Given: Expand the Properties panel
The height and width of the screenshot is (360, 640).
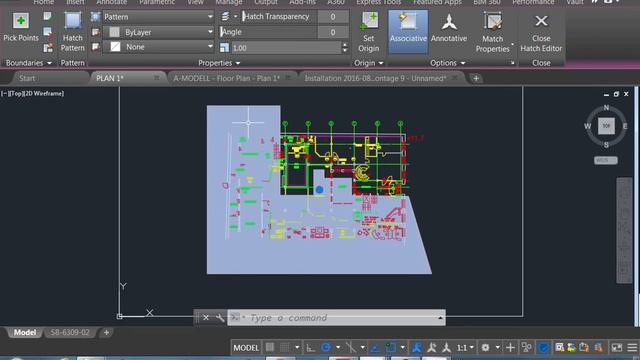Looking at the screenshot, I should (x=219, y=63).
